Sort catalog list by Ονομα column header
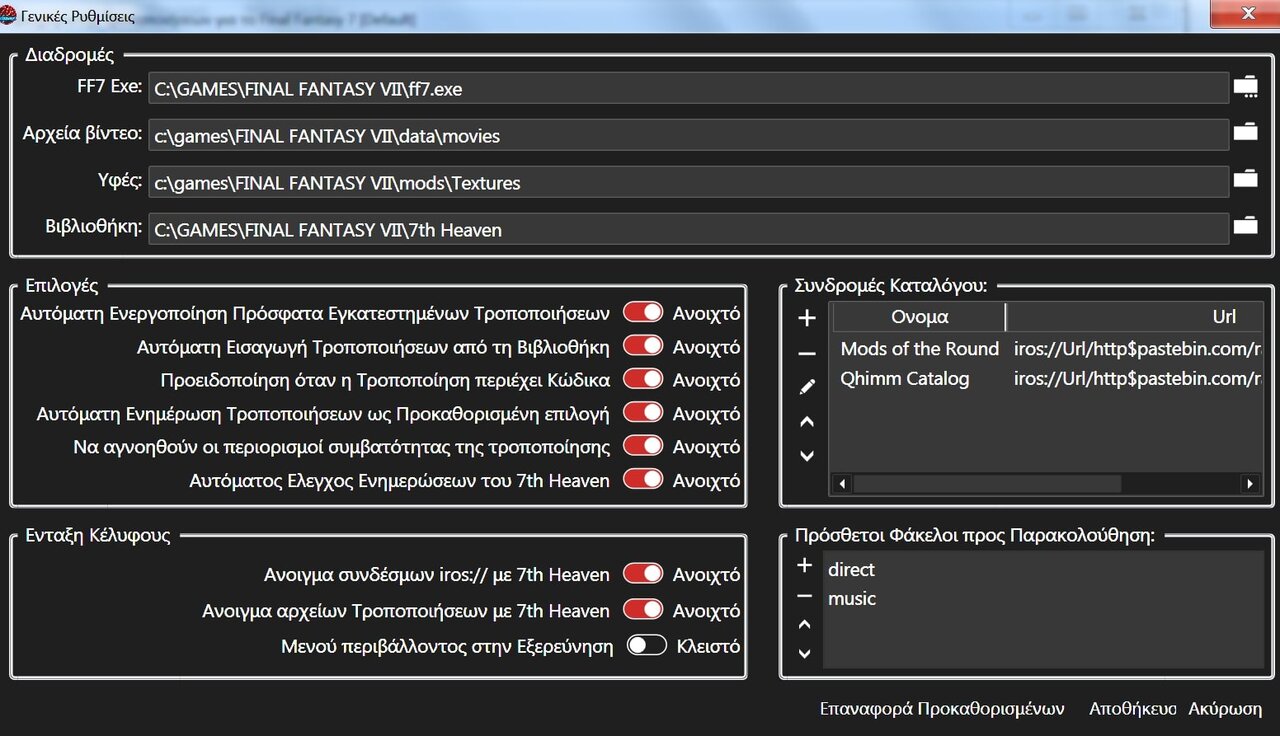1280x736 pixels. click(x=919, y=317)
